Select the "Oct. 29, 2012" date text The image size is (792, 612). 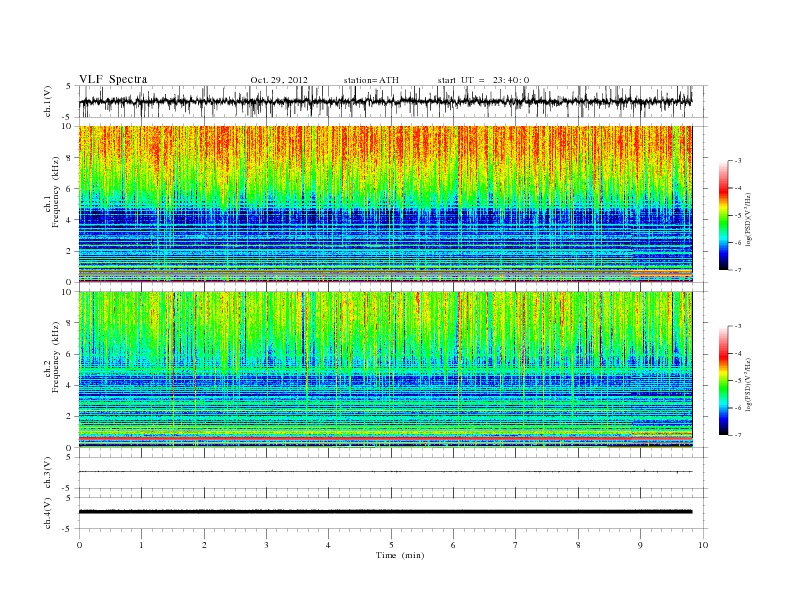279,80
